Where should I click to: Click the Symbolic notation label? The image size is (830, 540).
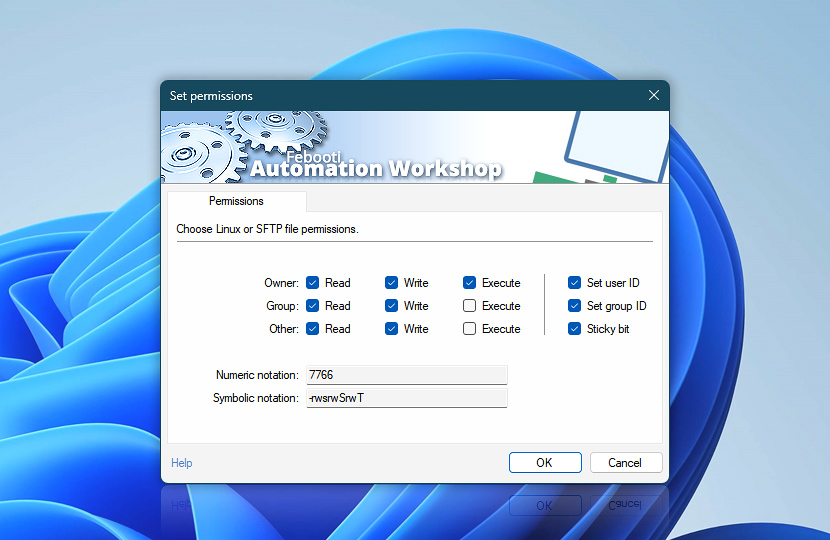click(256, 398)
